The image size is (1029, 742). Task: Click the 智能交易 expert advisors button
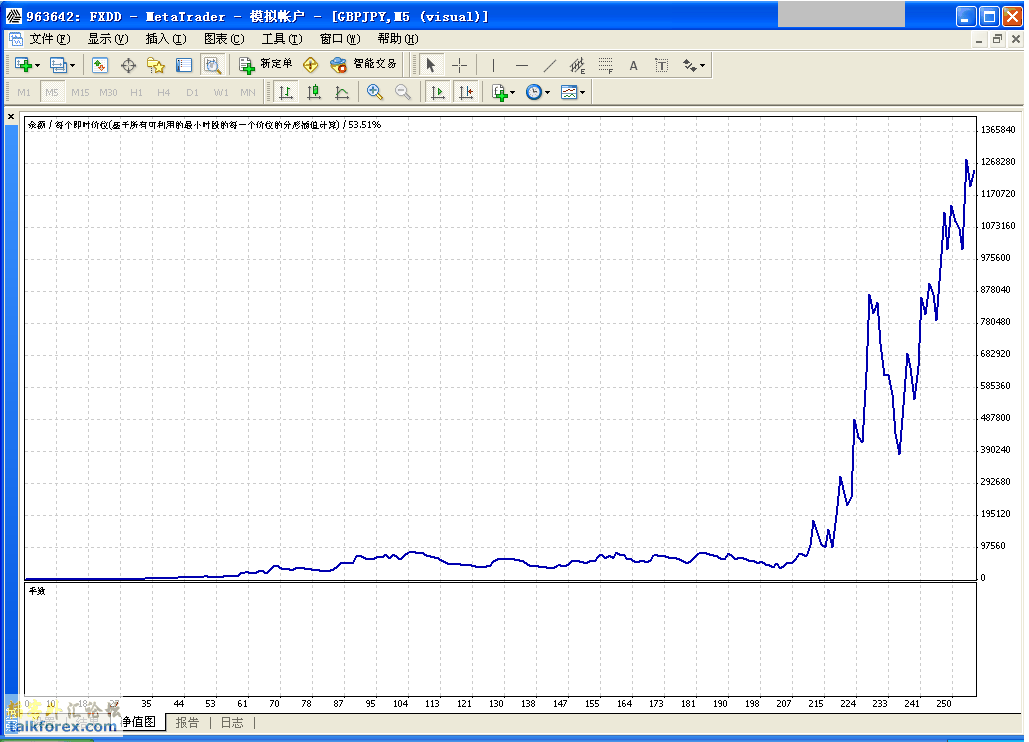click(364, 64)
